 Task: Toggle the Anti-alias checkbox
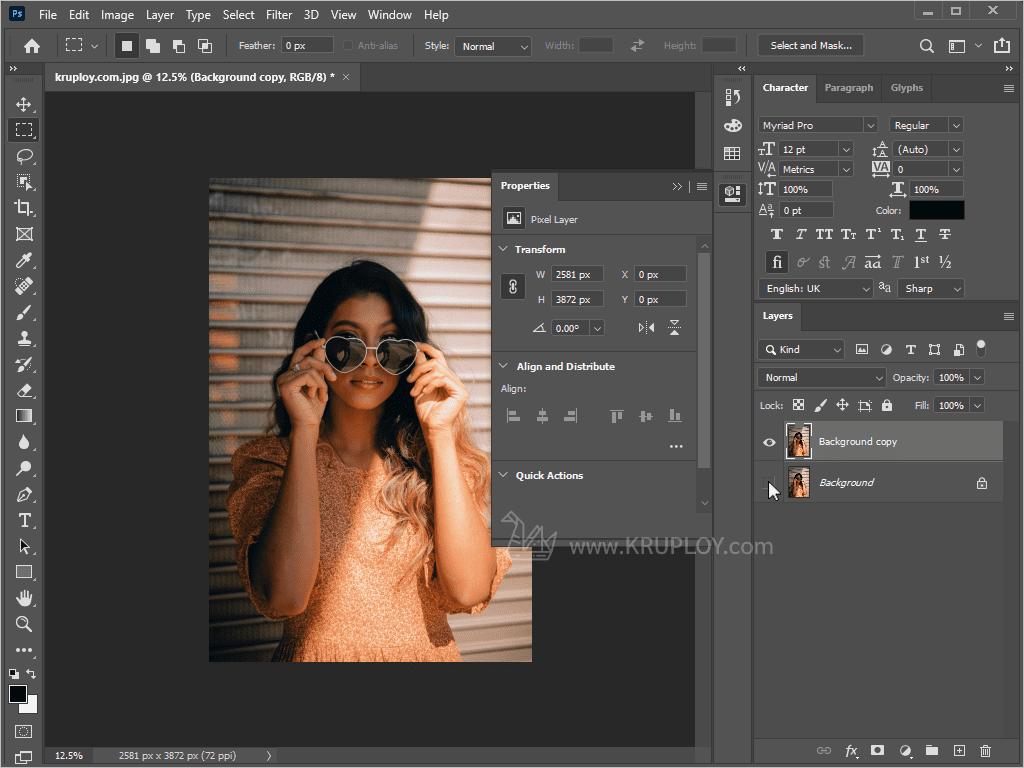tap(348, 46)
